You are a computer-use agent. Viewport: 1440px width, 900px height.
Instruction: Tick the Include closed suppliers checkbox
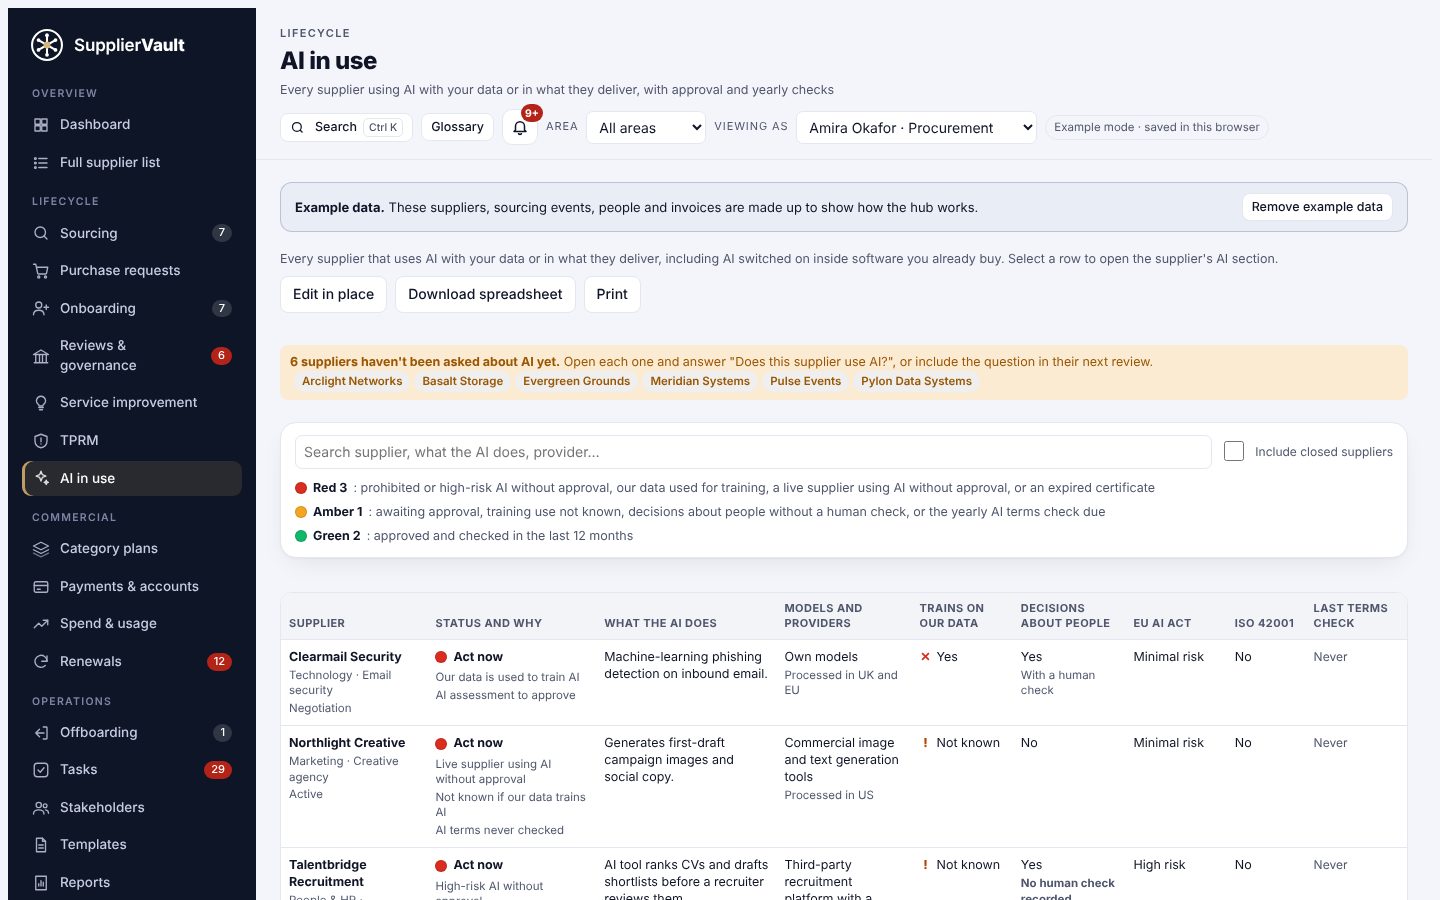click(1234, 452)
